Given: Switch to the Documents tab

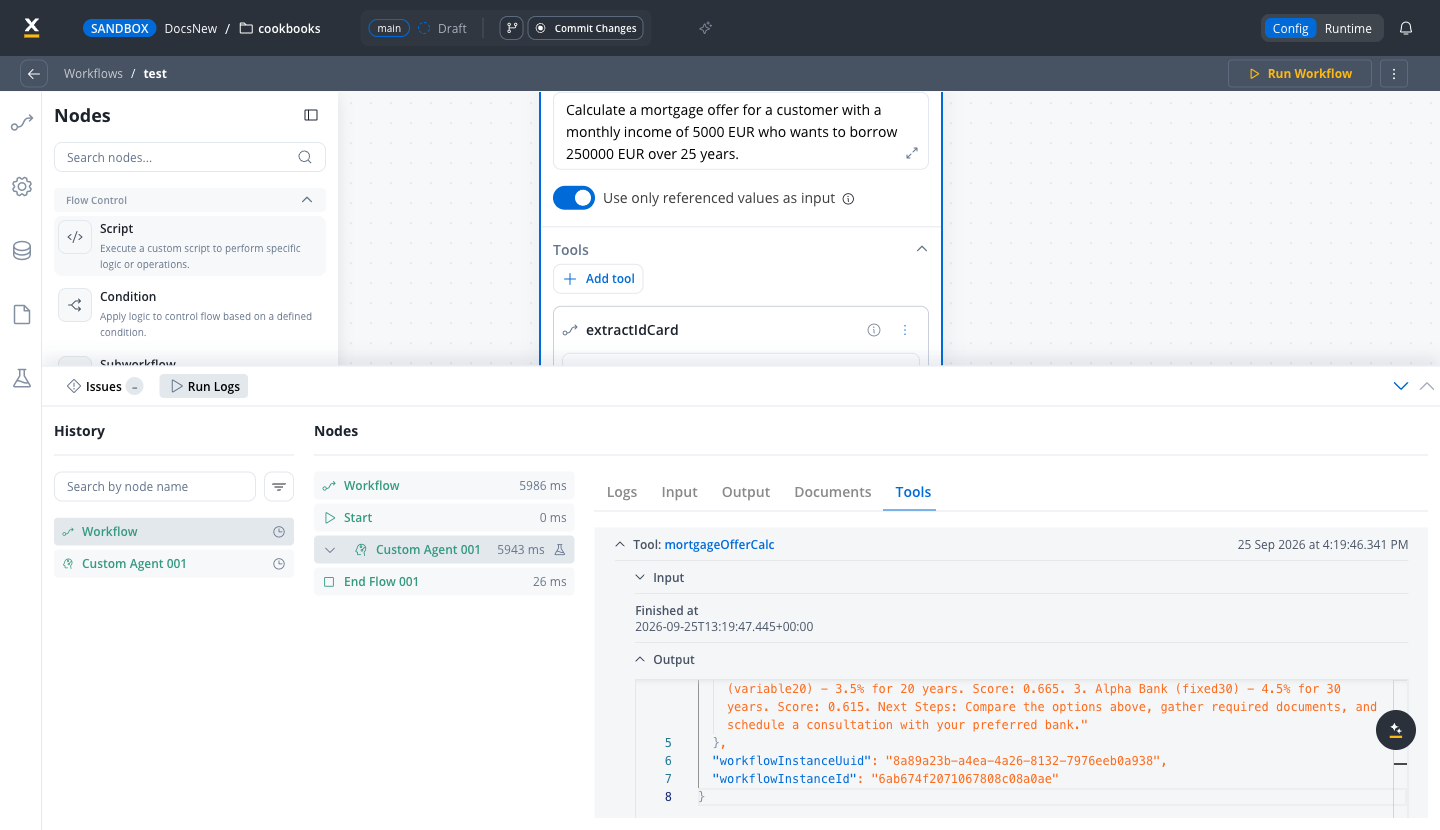Looking at the screenshot, I should [x=833, y=492].
